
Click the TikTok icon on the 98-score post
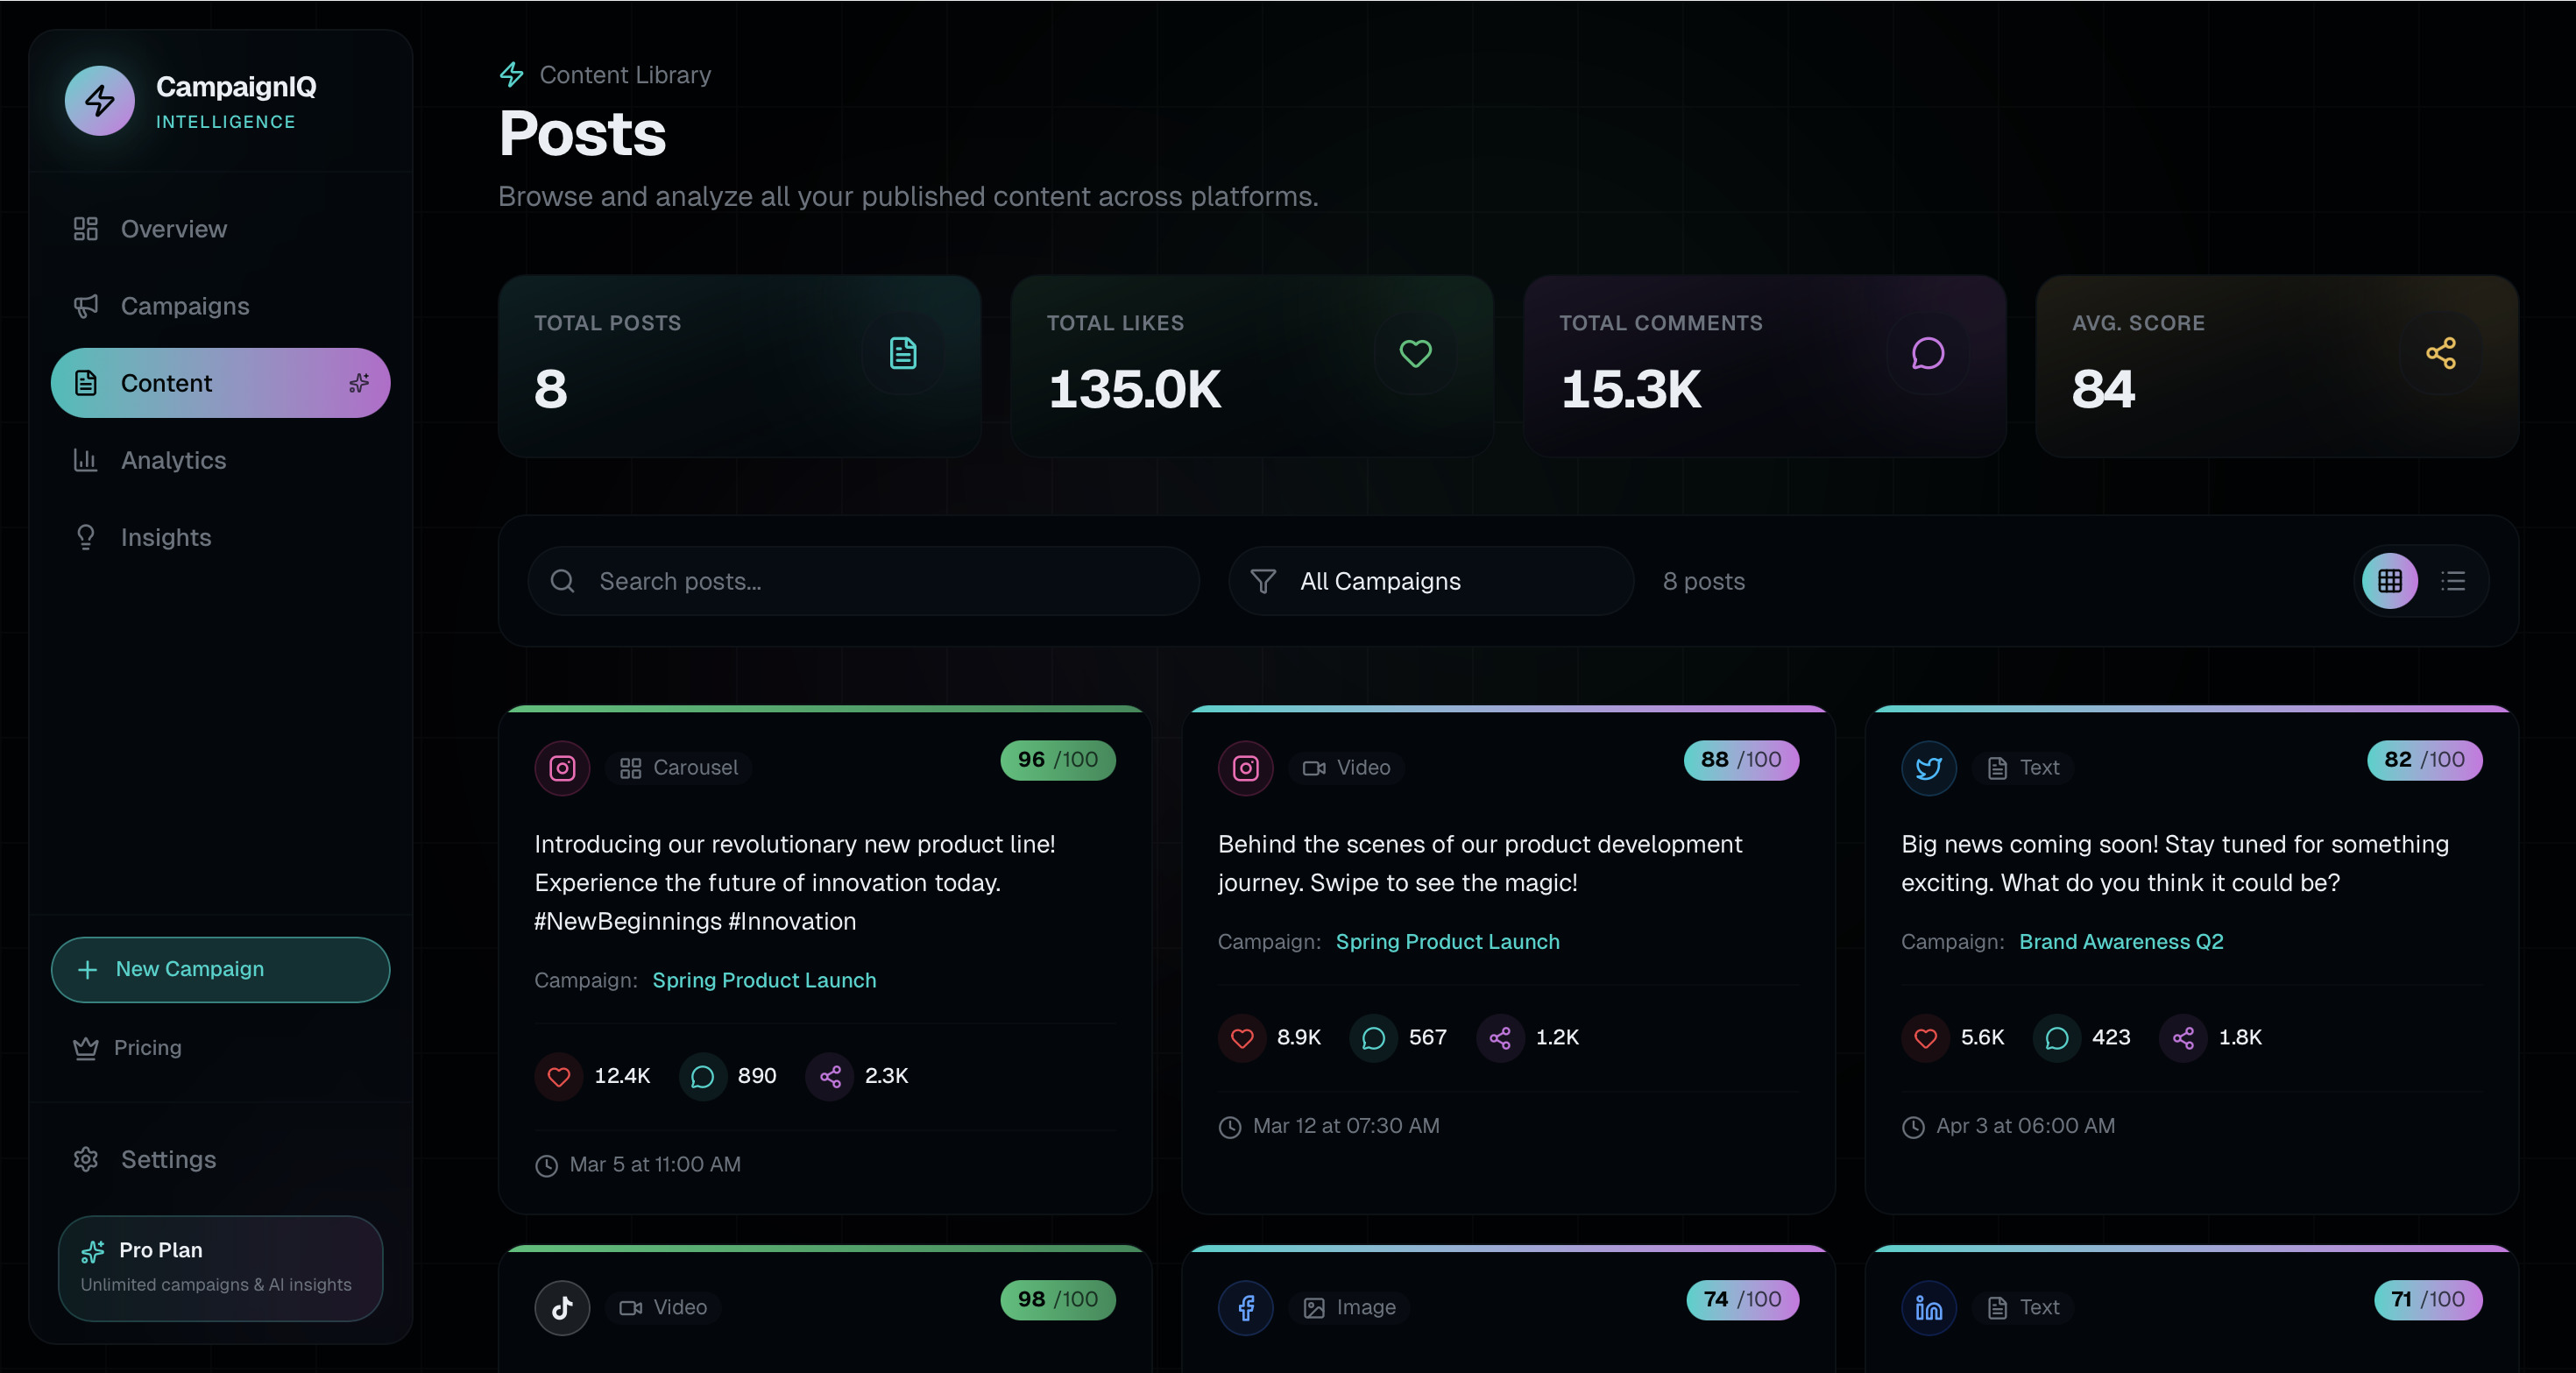(562, 1307)
